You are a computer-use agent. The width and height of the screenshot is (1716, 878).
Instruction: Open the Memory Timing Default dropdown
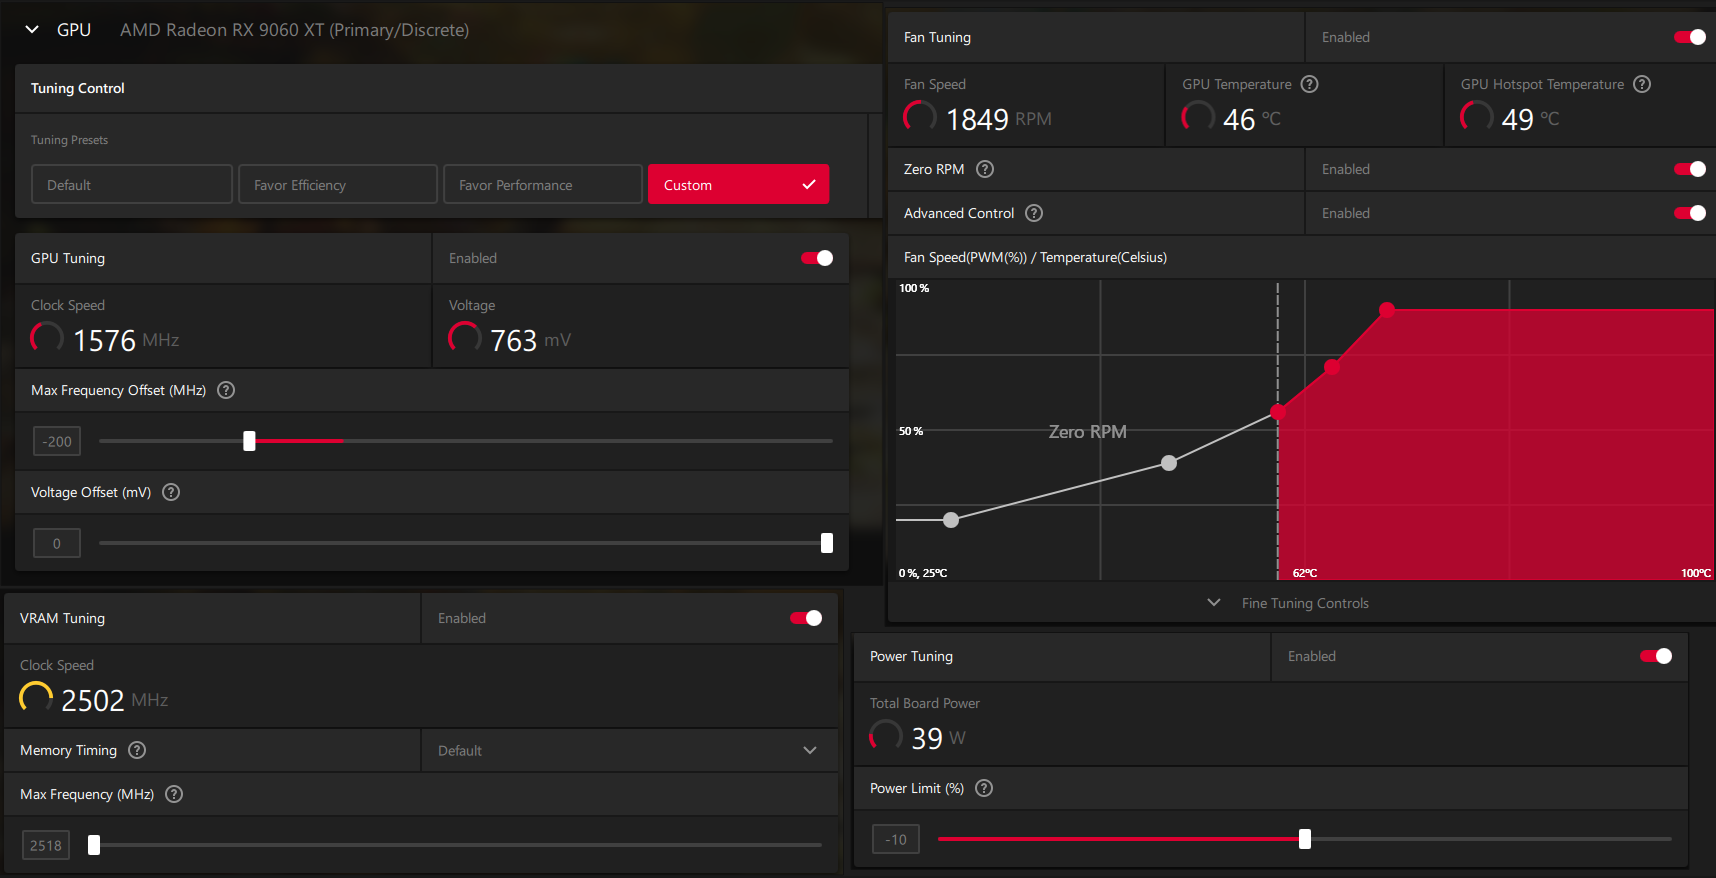(x=628, y=750)
